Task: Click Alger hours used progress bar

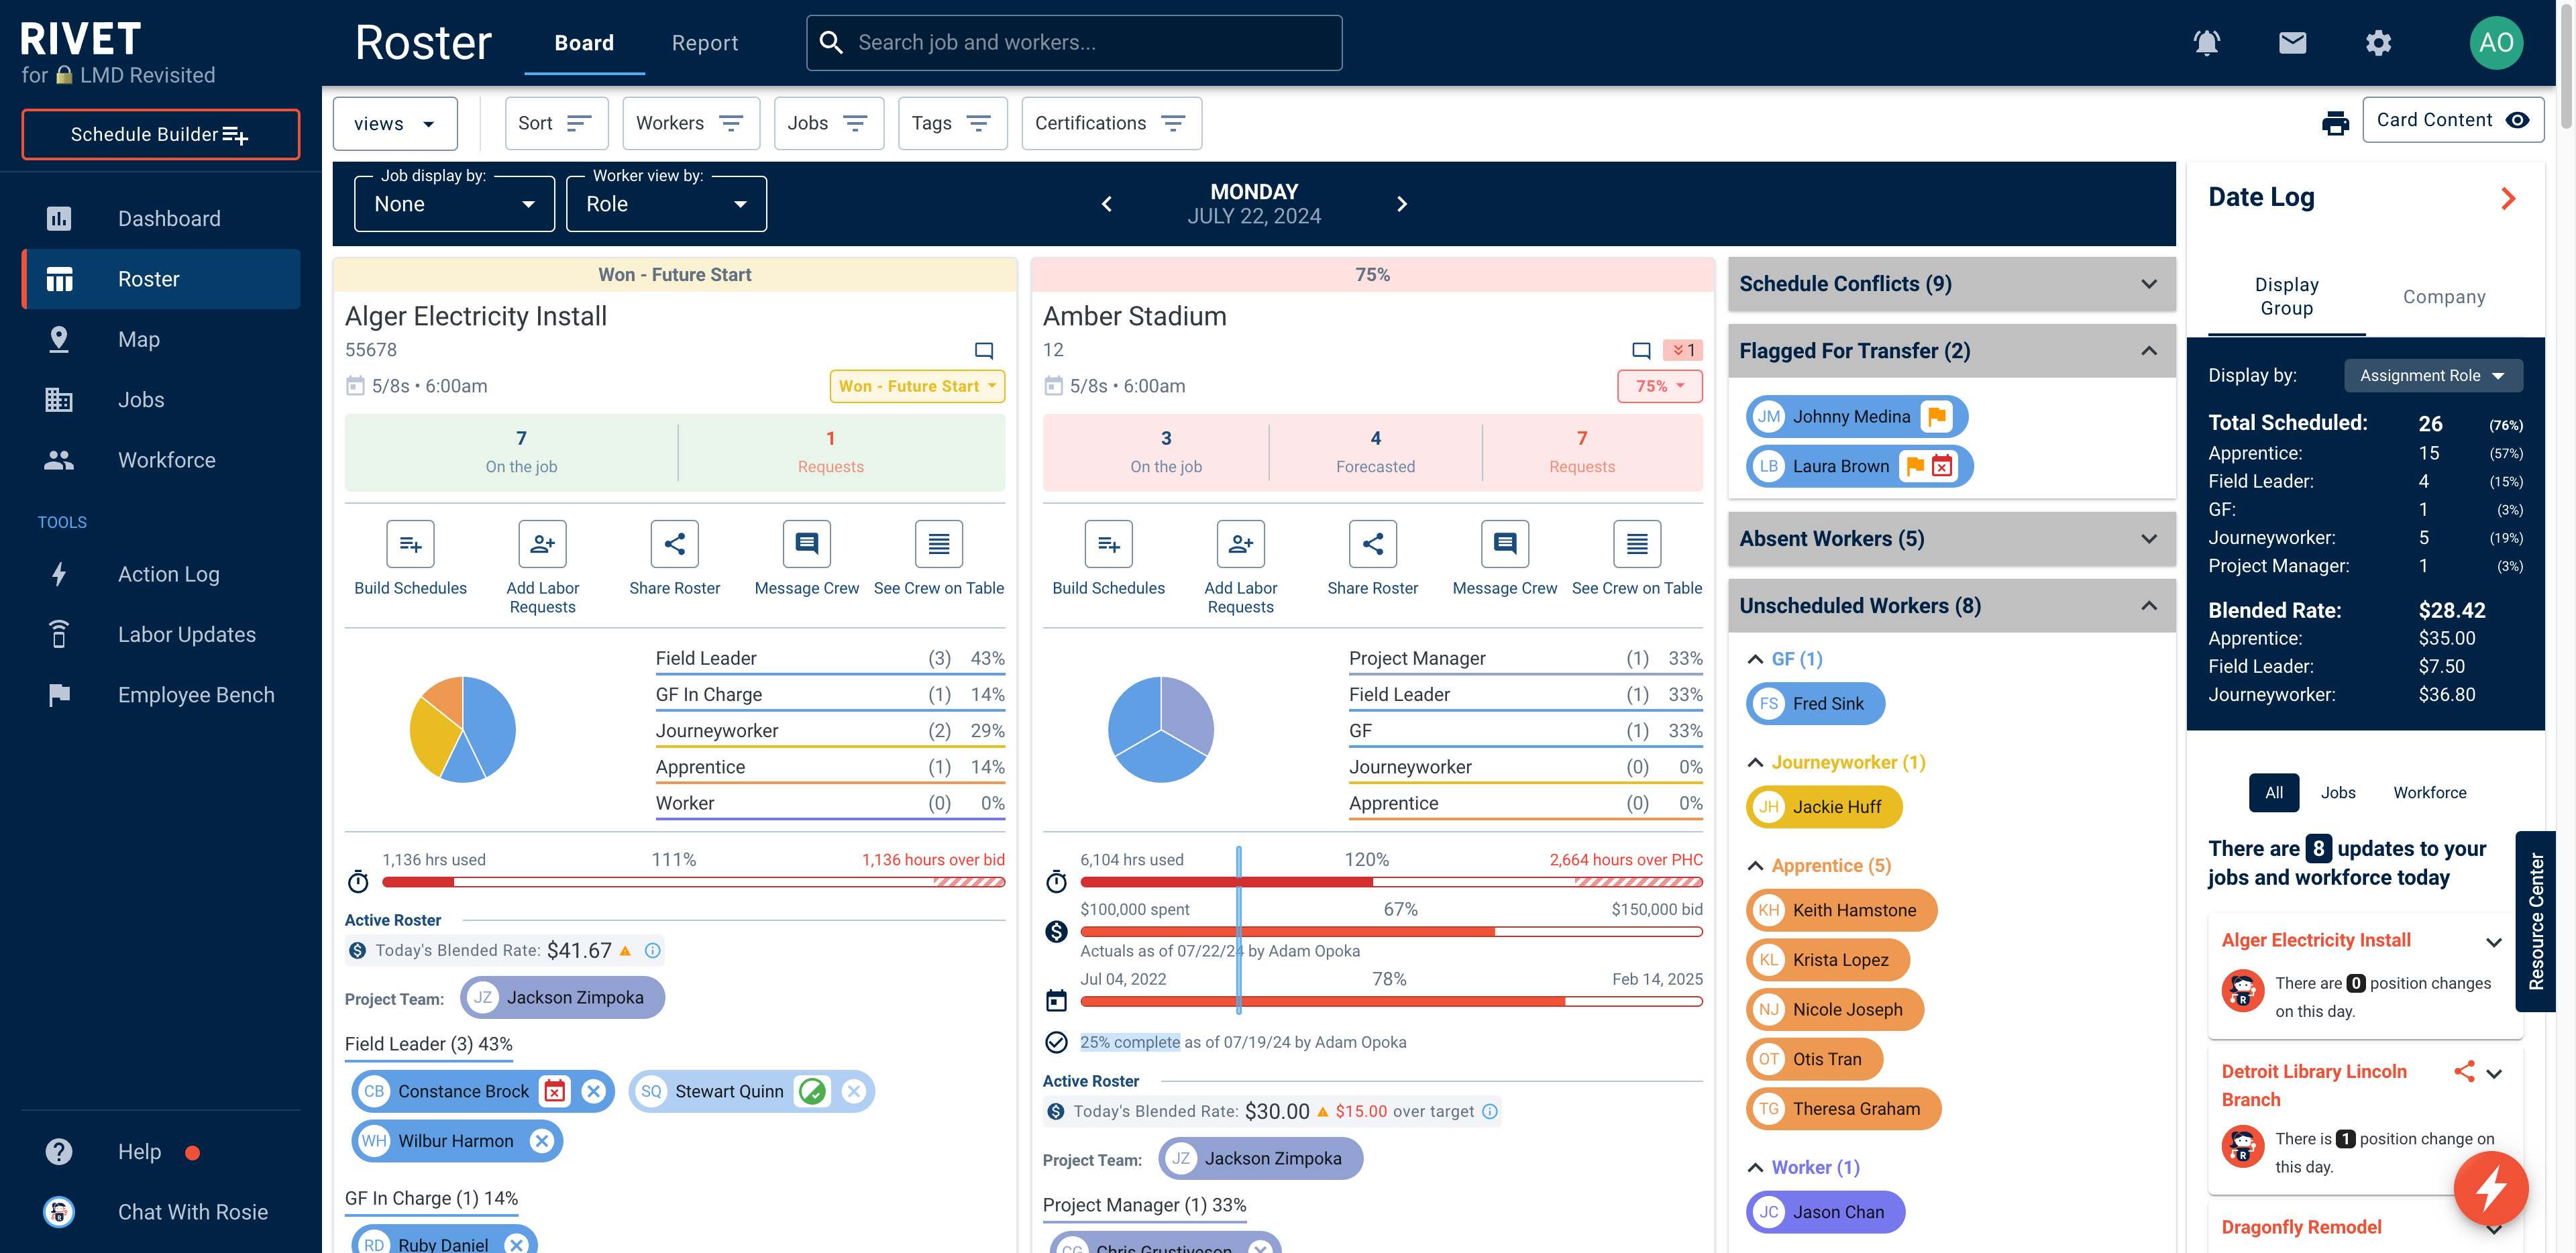Action: [693, 882]
